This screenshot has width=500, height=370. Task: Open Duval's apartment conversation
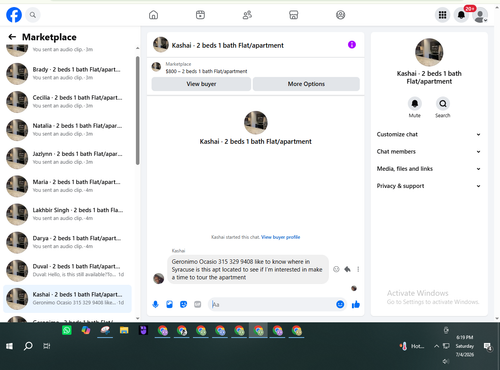pos(68,270)
